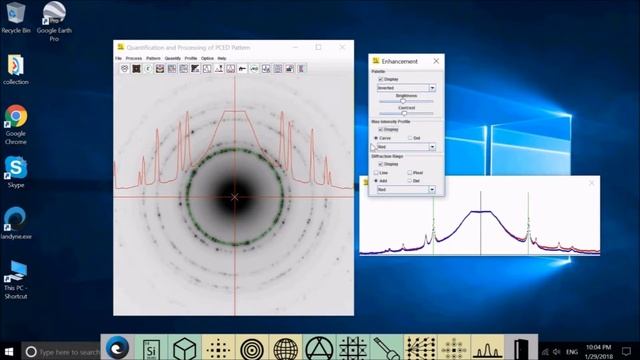Click the Windows Start button

pos(9,351)
